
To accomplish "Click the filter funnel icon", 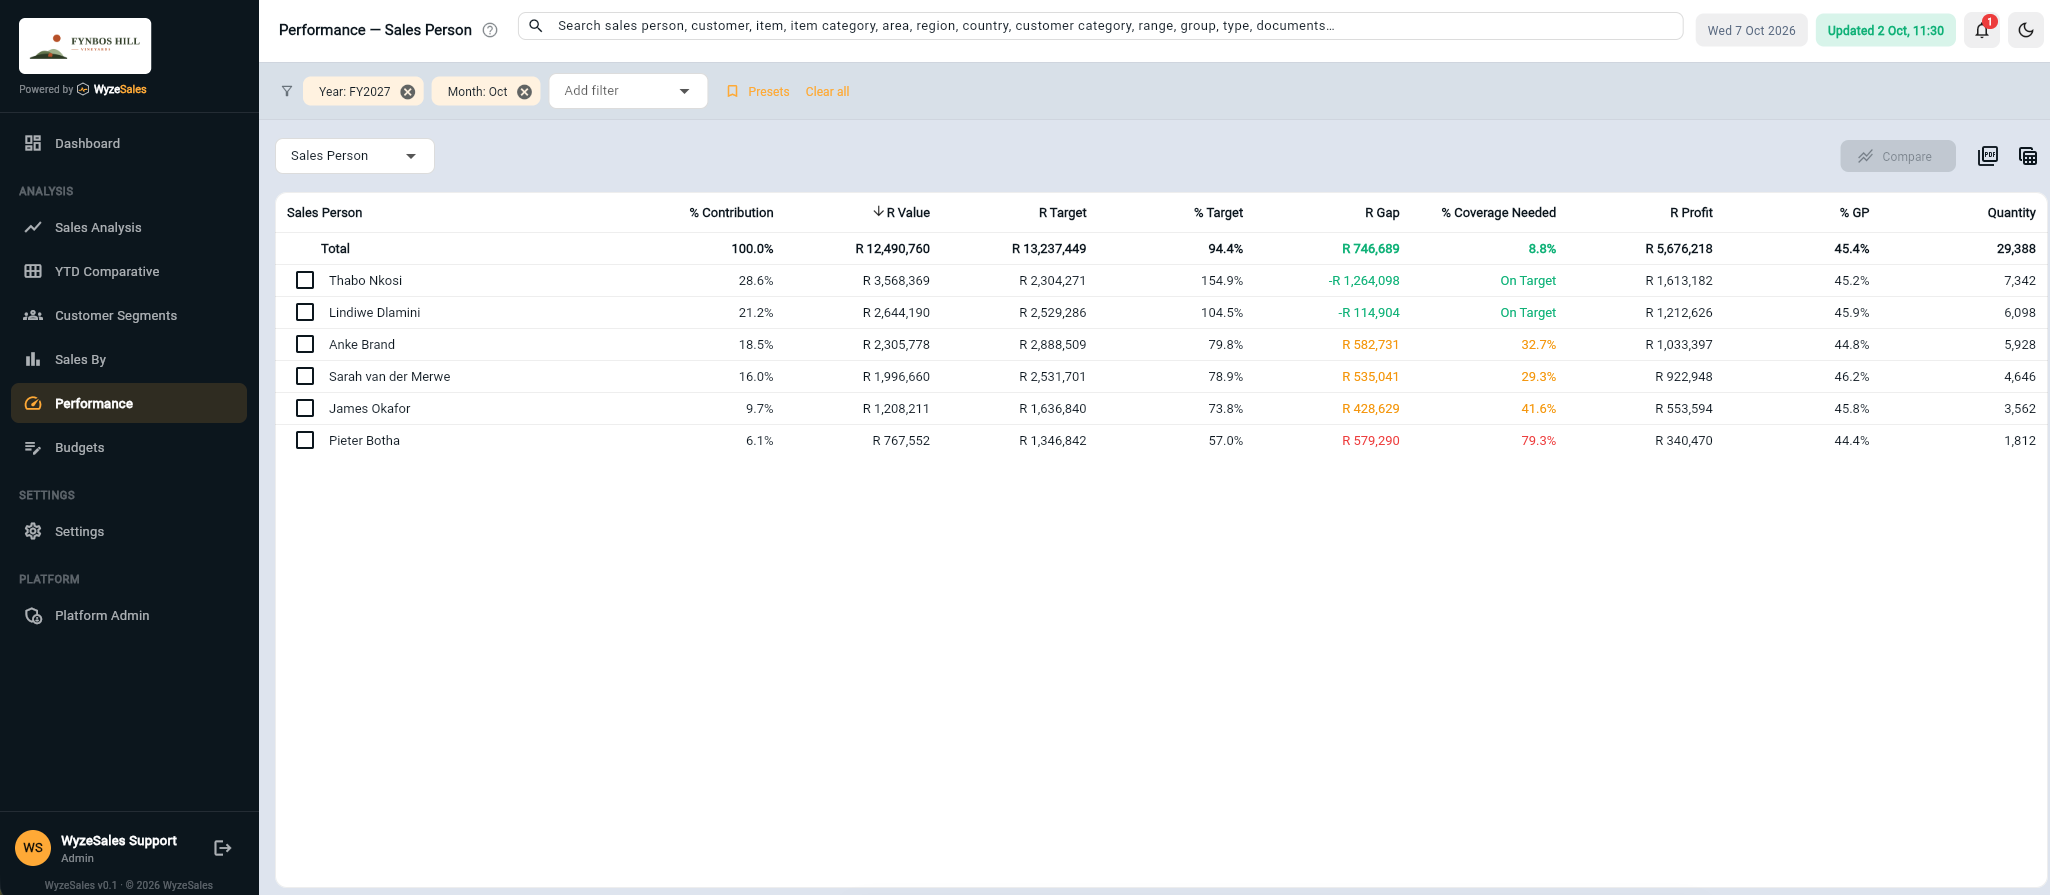I will 287,91.
